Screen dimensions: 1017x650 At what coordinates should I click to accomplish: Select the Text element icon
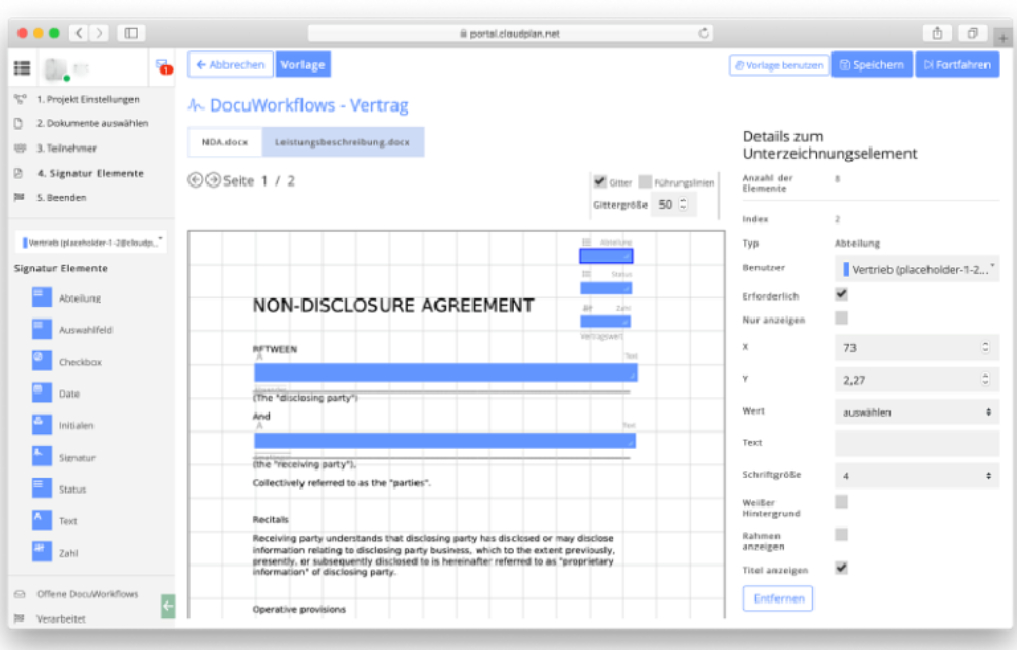tap(42, 520)
